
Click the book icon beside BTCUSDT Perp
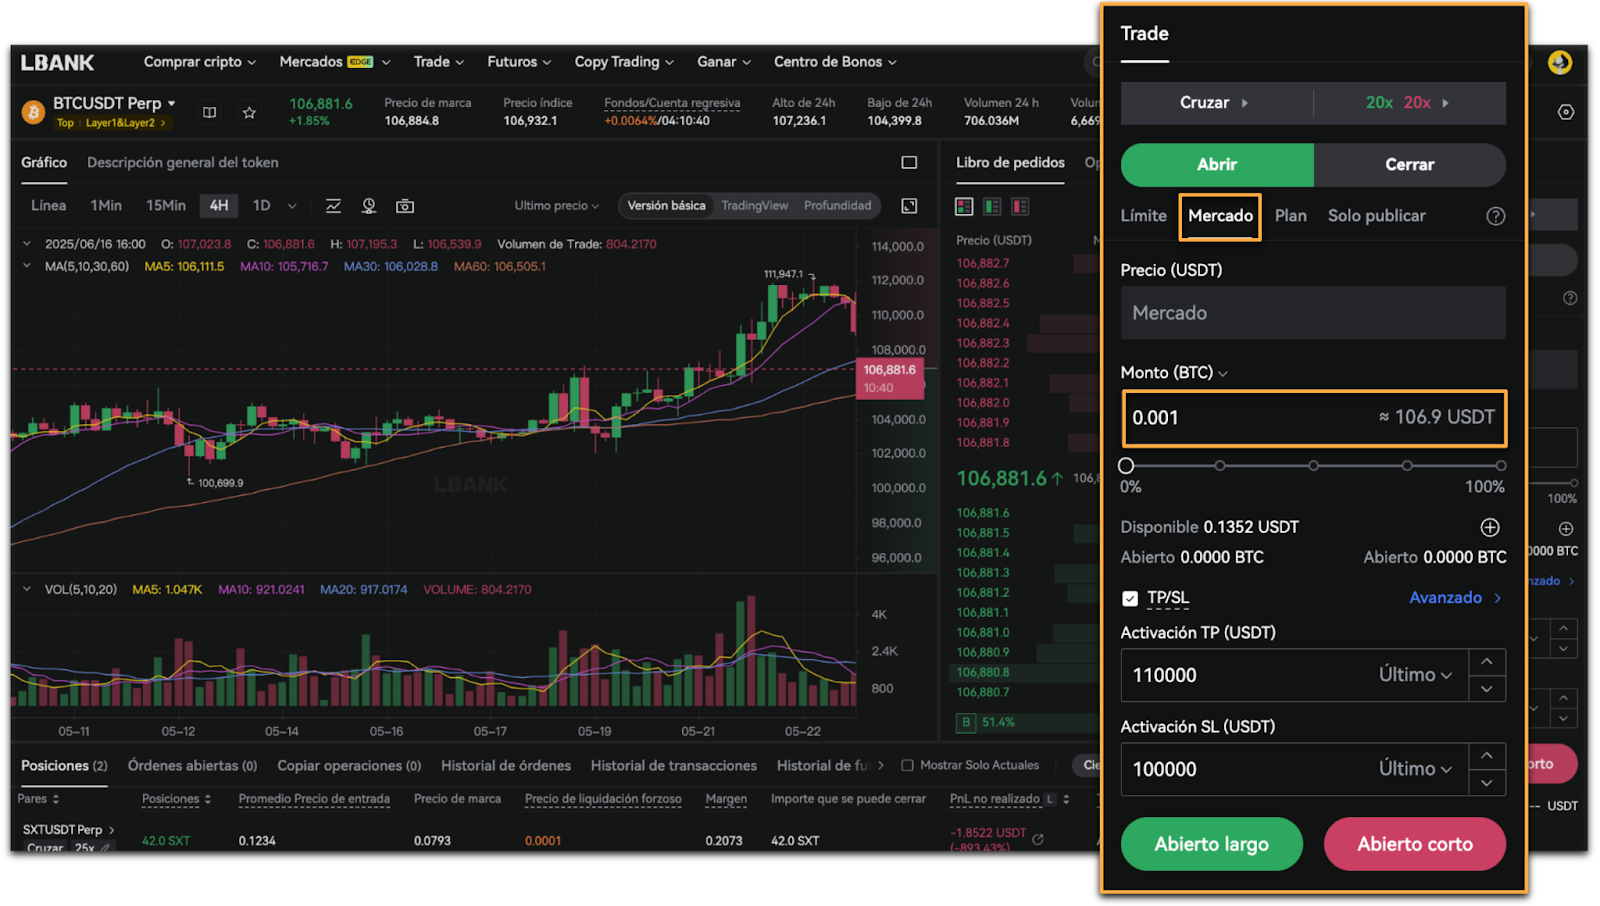click(210, 112)
